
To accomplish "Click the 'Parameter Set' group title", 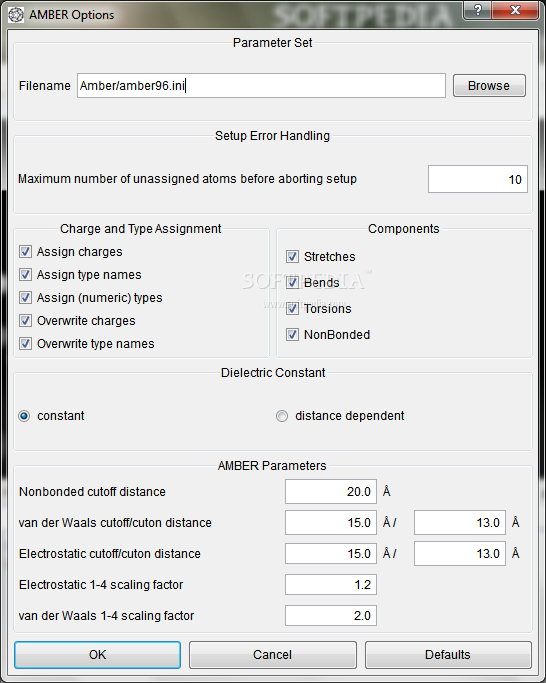I will pos(273,43).
